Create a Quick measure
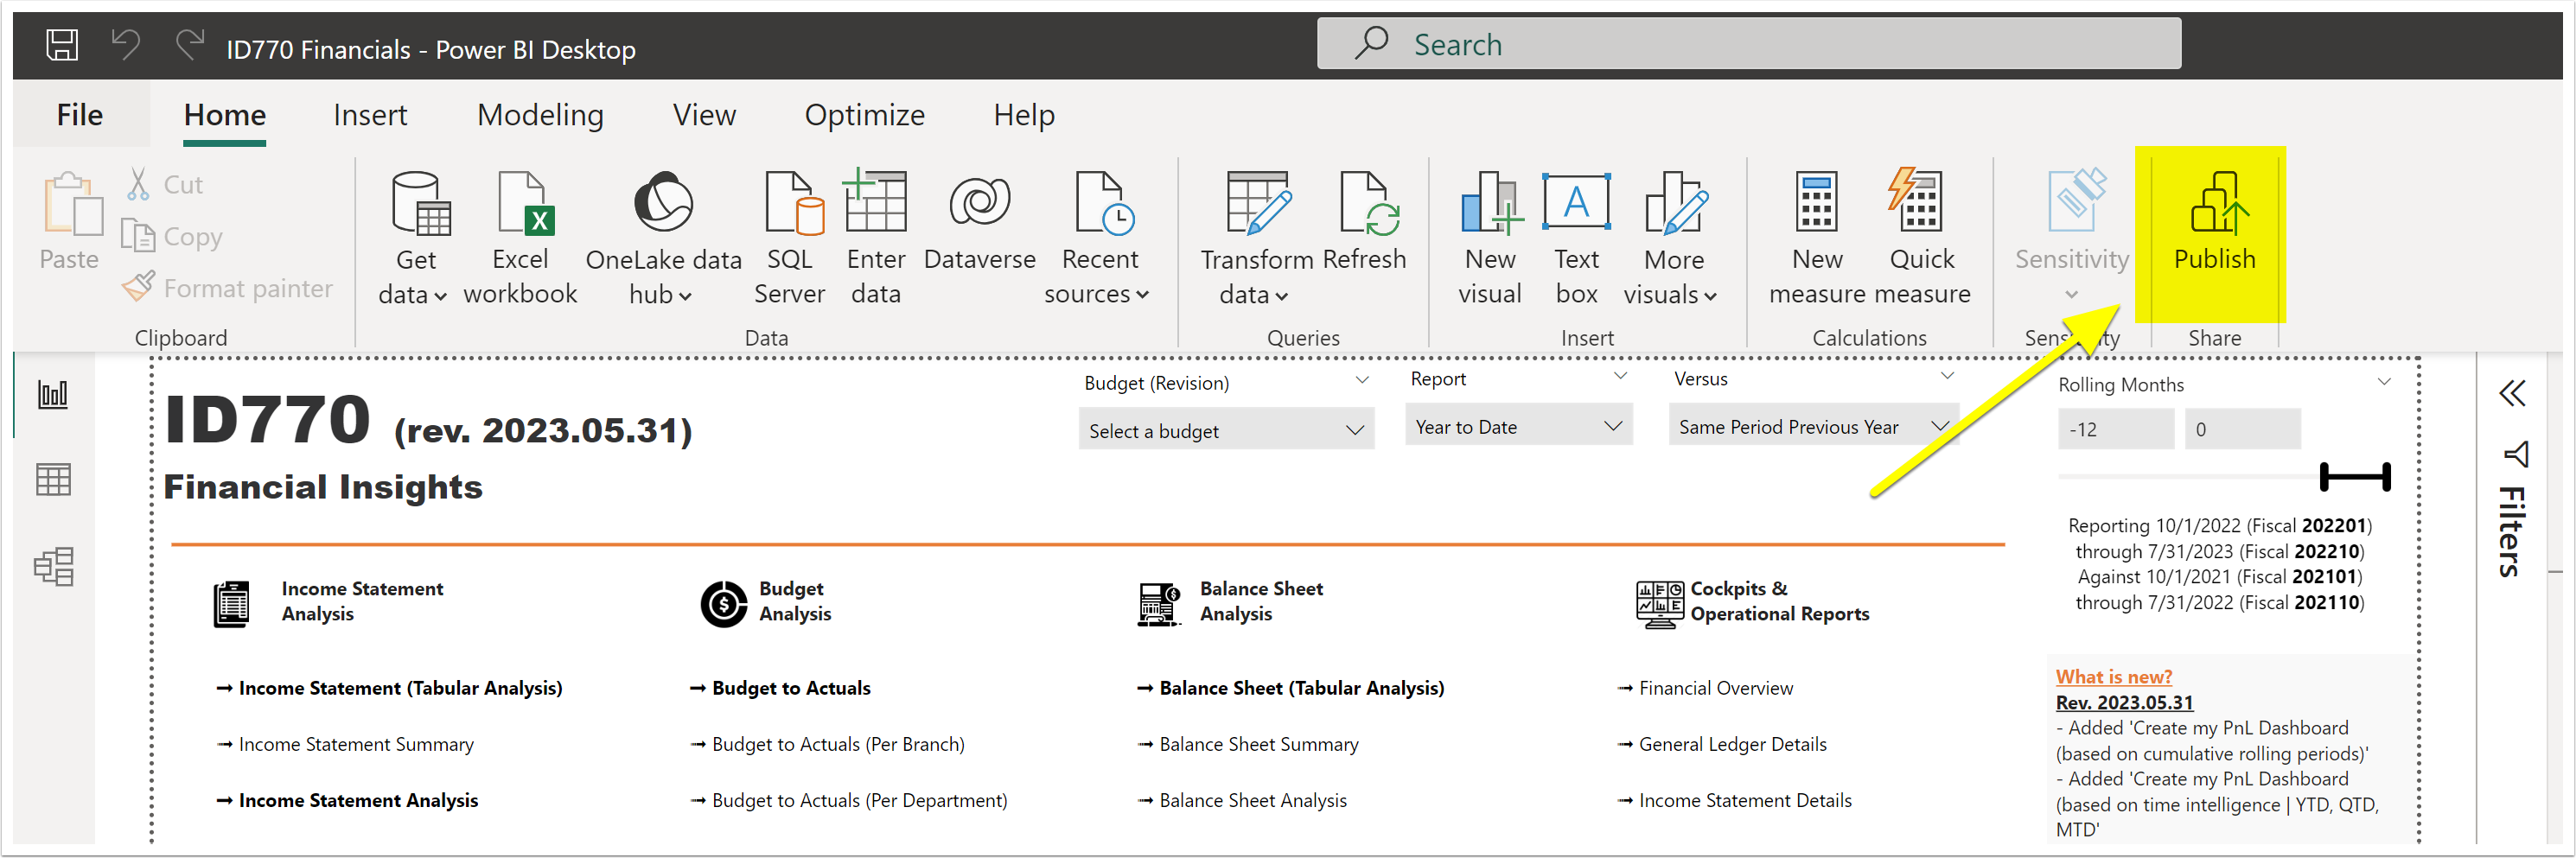The height and width of the screenshot is (858, 2576). pyautogui.click(x=1921, y=238)
